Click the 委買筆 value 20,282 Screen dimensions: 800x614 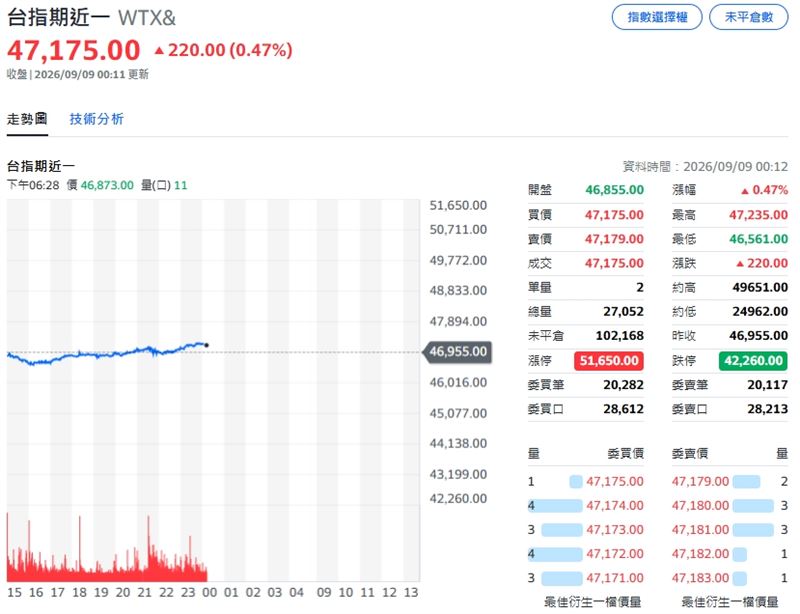click(623, 385)
